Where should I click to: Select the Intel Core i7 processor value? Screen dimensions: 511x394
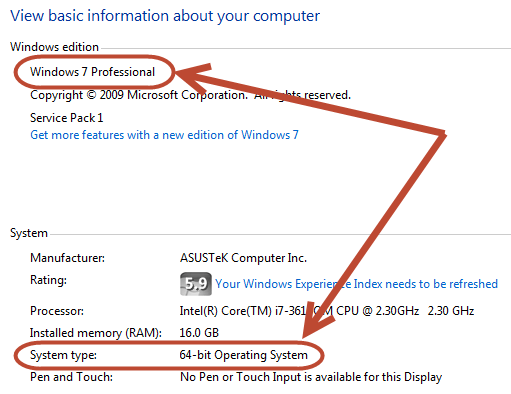click(327, 311)
